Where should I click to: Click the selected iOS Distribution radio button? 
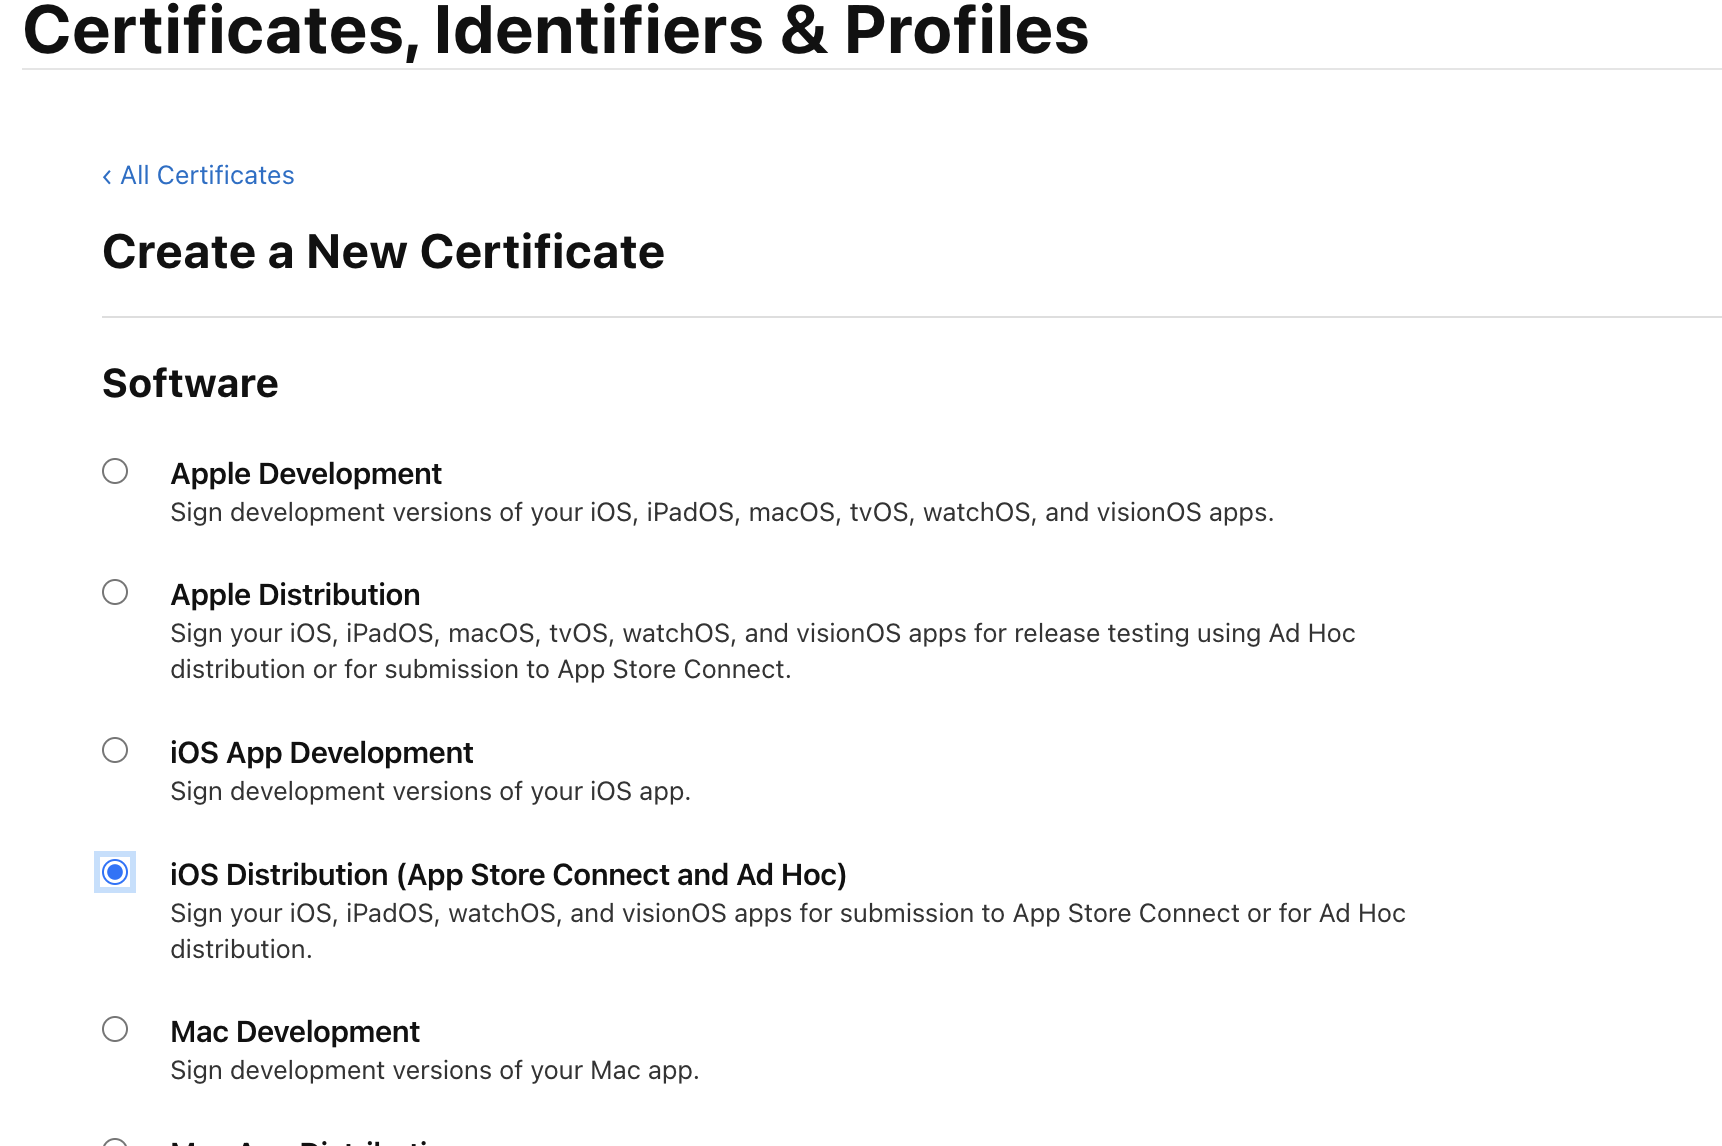115,872
